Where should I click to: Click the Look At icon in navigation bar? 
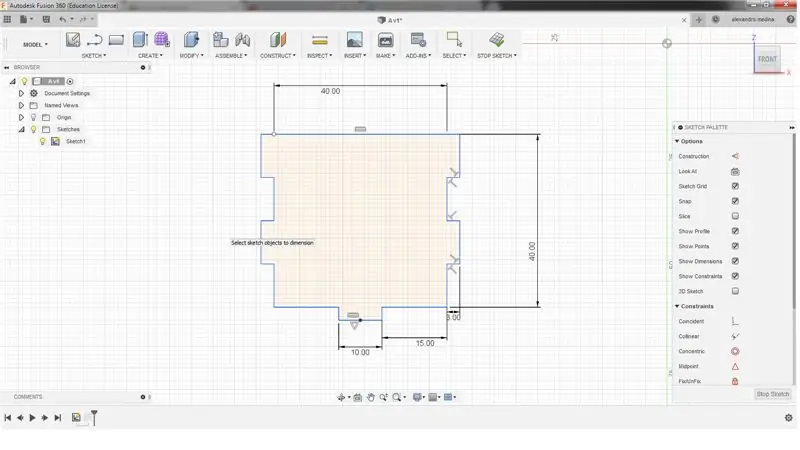tap(358, 397)
